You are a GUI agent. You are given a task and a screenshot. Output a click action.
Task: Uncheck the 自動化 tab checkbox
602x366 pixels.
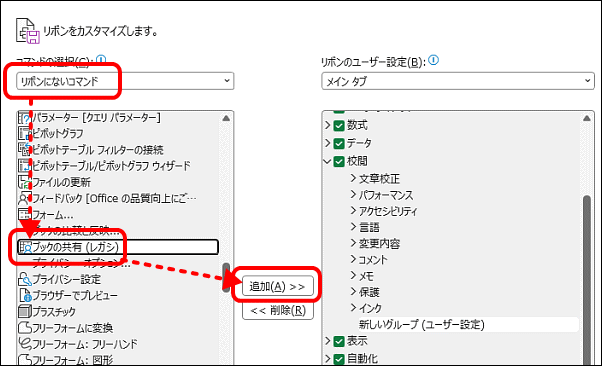coord(339,359)
